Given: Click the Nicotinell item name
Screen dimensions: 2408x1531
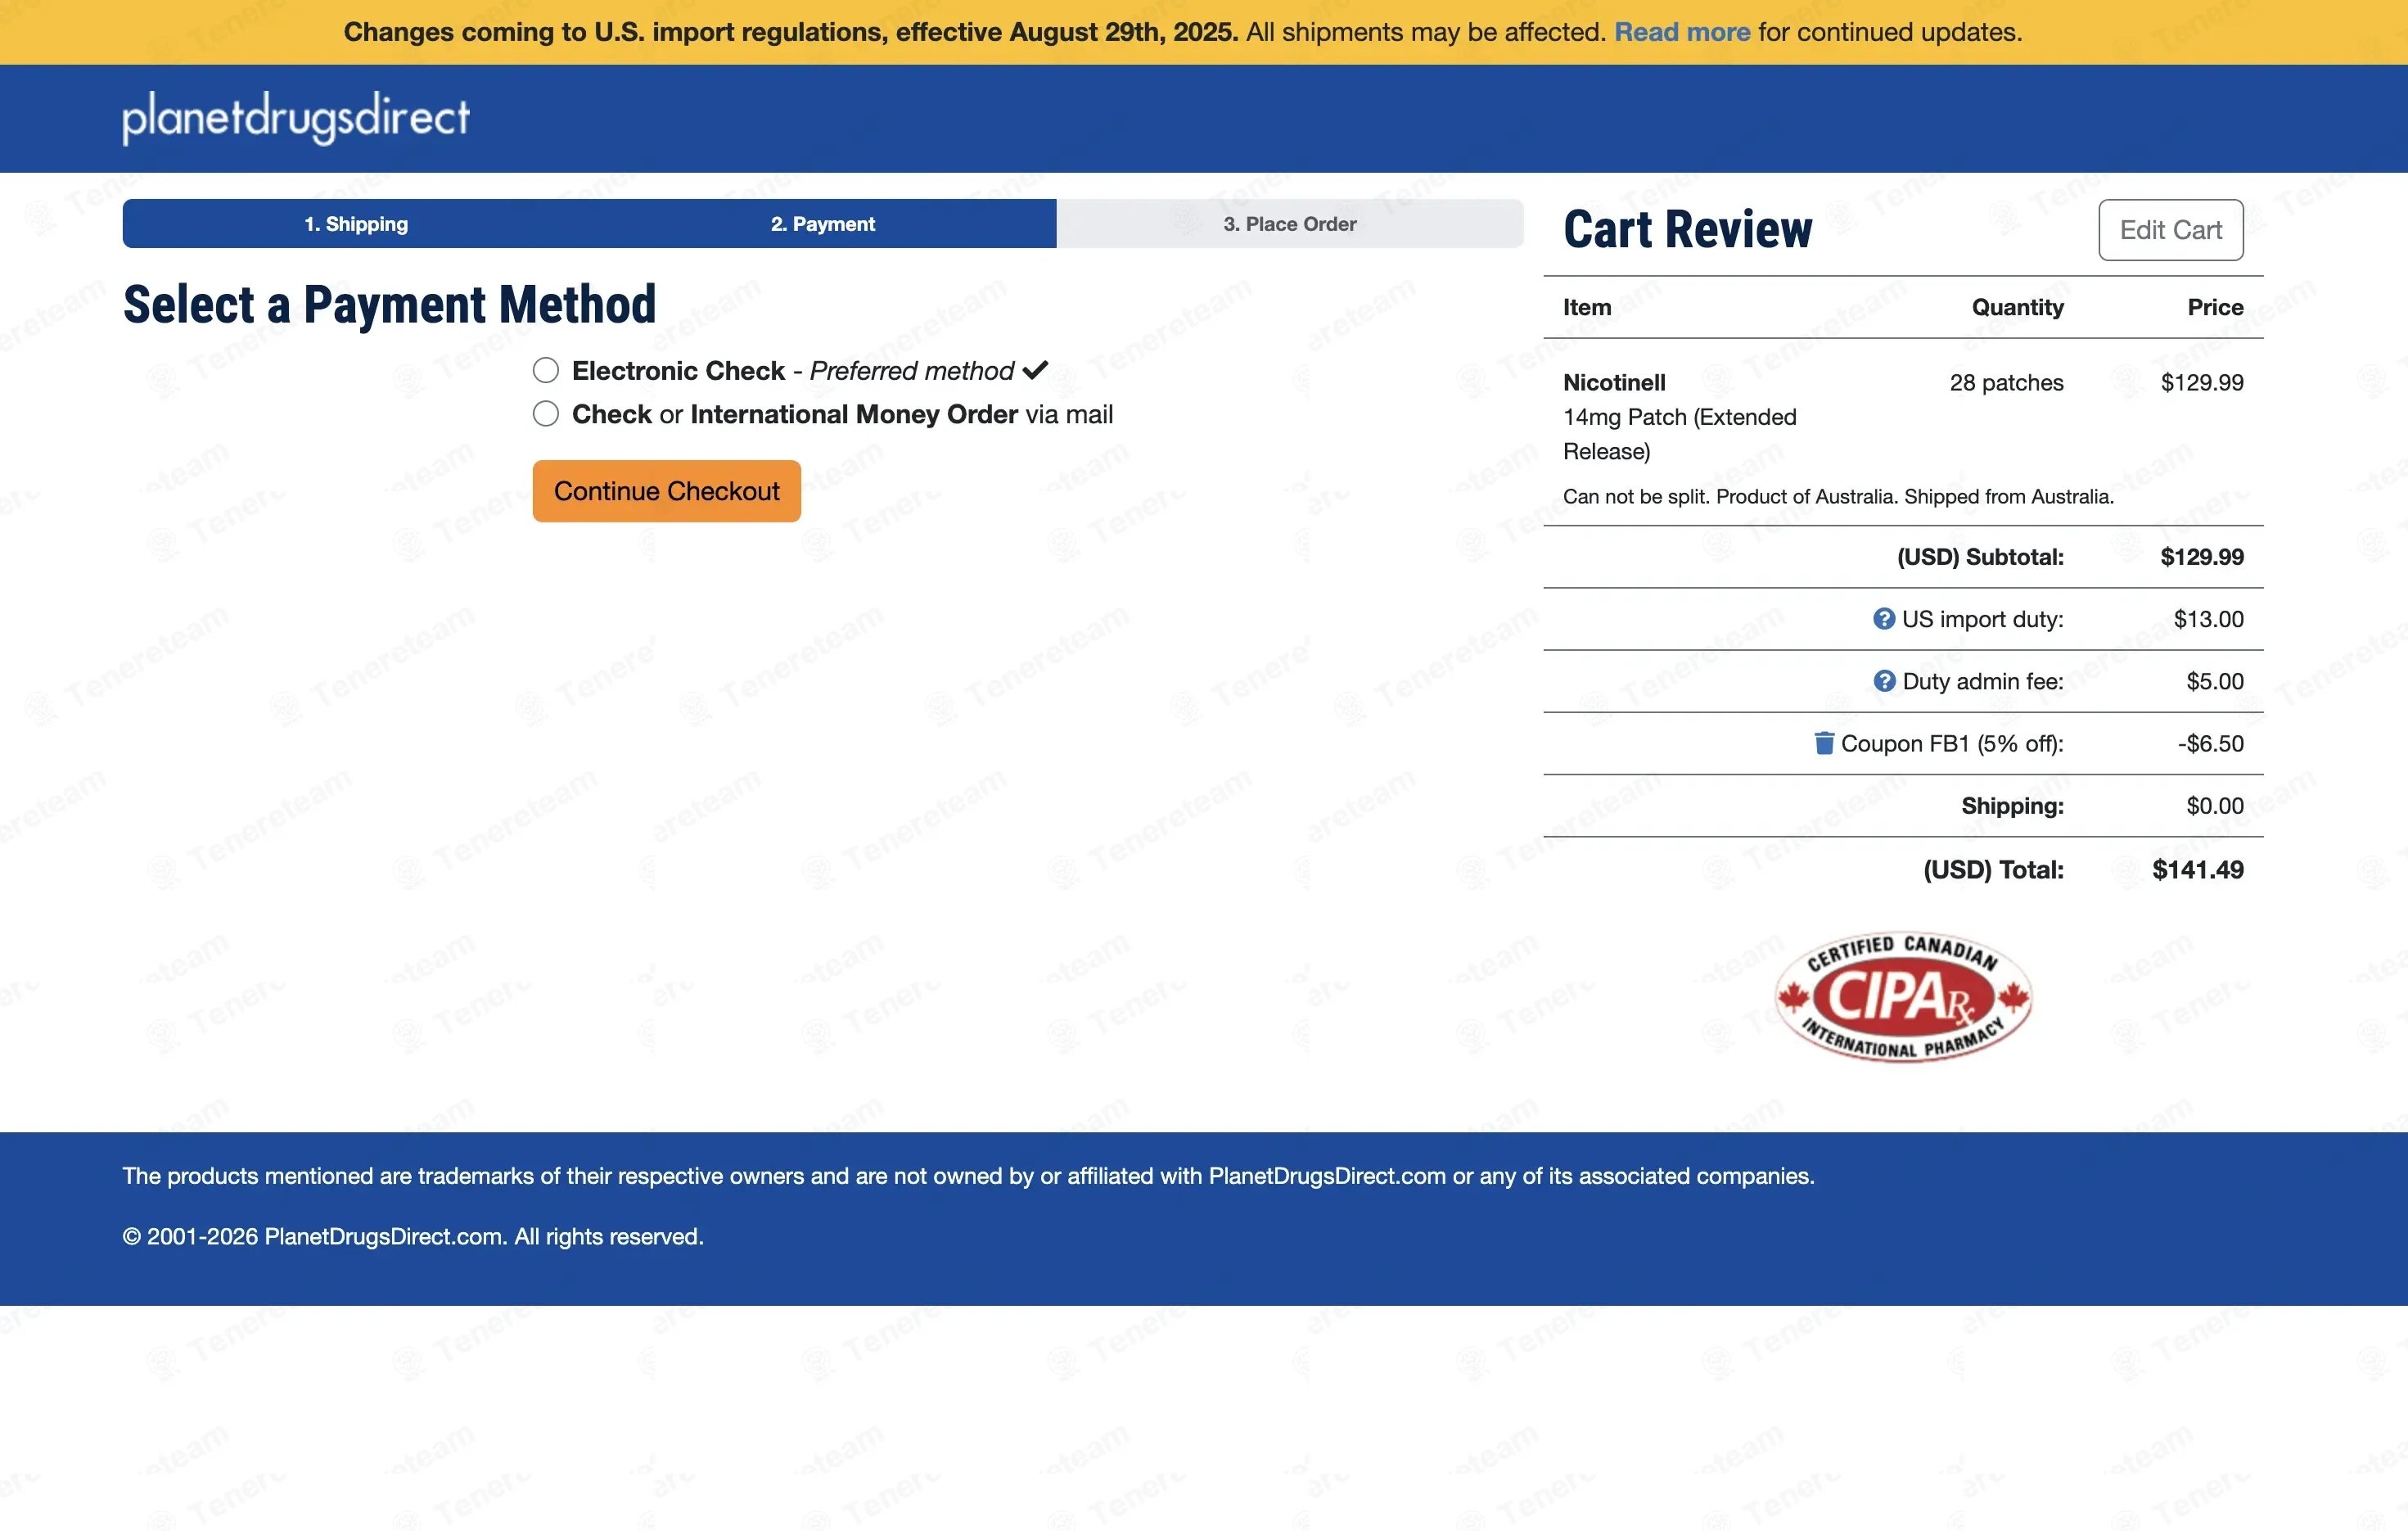Looking at the screenshot, I should [1614, 383].
